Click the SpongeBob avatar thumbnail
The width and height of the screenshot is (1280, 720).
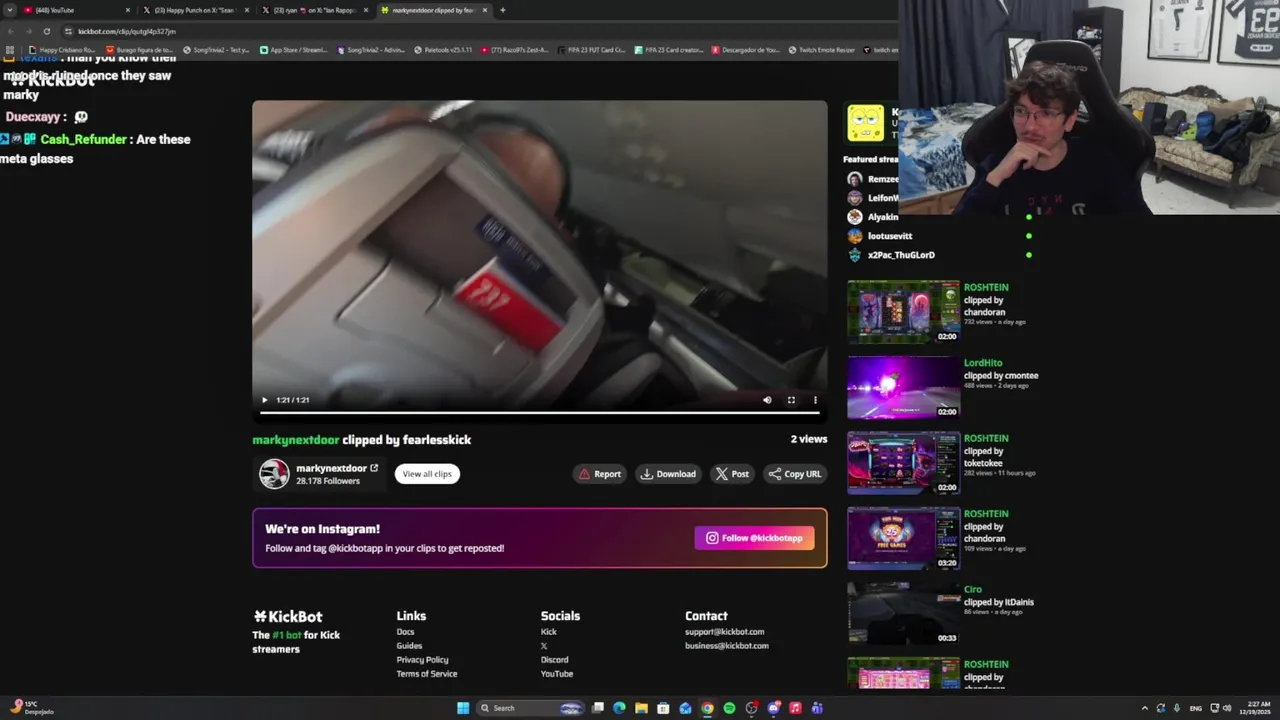click(x=866, y=123)
